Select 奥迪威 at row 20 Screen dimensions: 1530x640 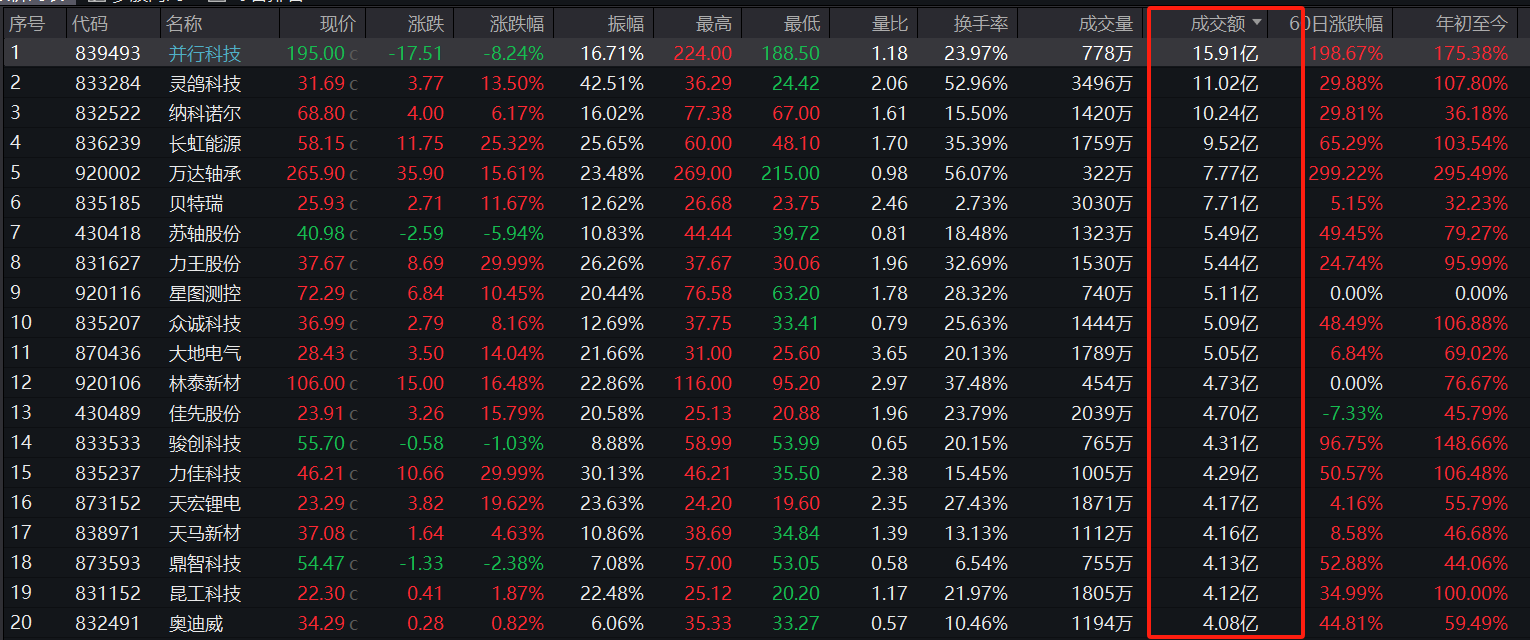(196, 623)
